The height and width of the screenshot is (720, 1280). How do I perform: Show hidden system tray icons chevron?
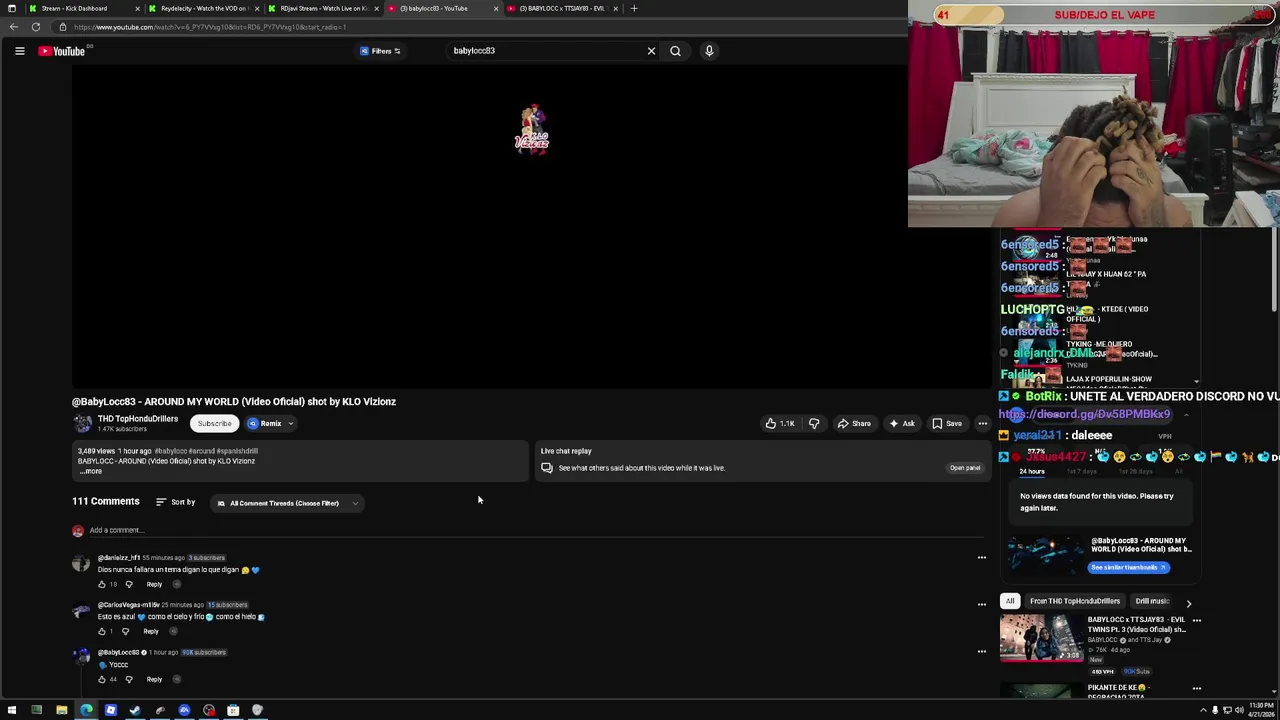1204,710
